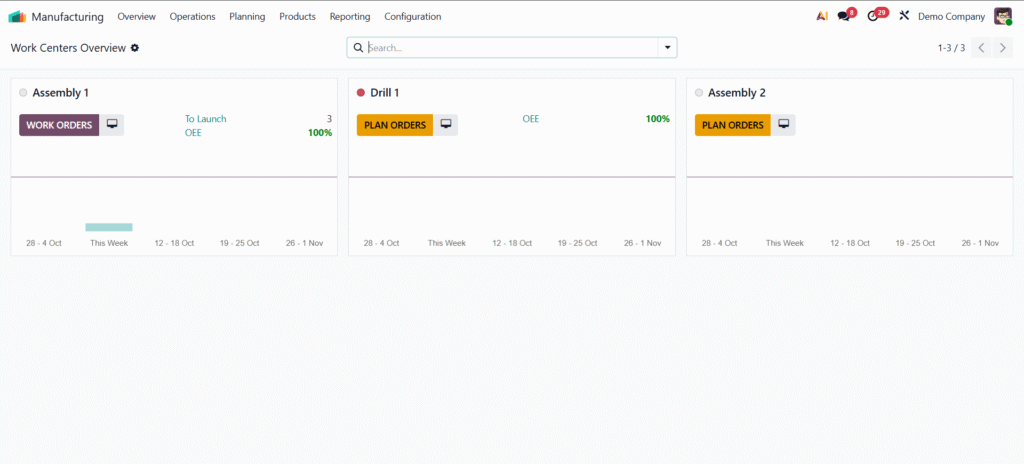This screenshot has height=464, width=1024.
Task: Click the To Launch link in Assembly 1
Action: pyautogui.click(x=205, y=119)
